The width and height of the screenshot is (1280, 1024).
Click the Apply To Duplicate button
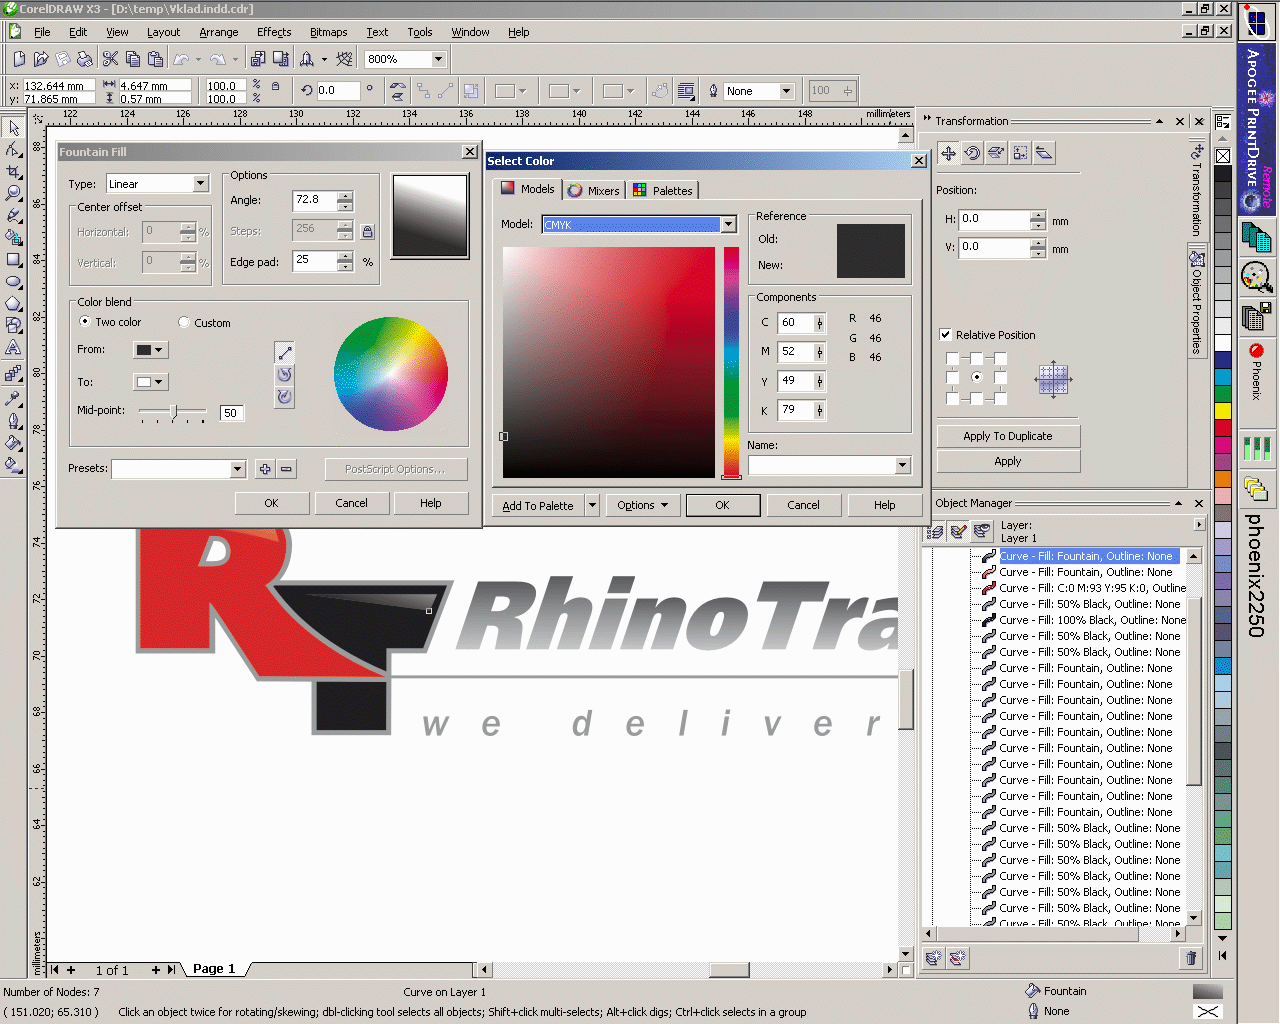1007,436
